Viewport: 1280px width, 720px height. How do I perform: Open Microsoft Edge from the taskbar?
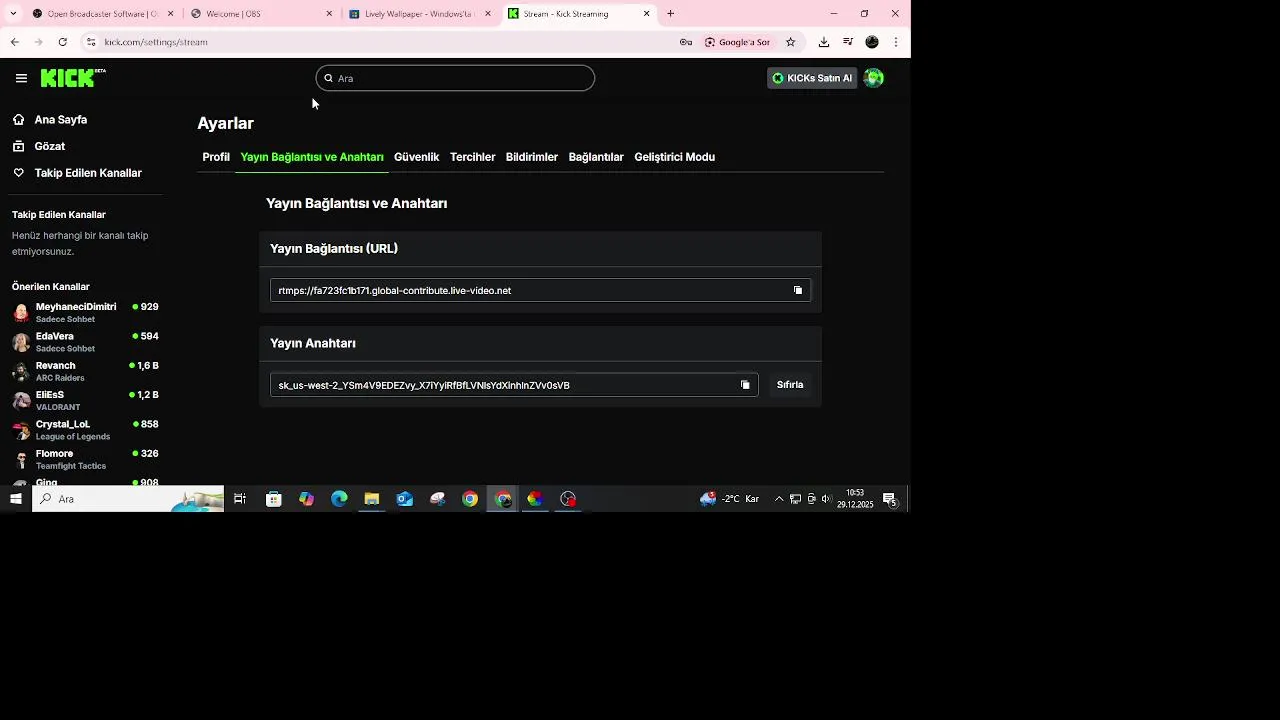[x=339, y=499]
